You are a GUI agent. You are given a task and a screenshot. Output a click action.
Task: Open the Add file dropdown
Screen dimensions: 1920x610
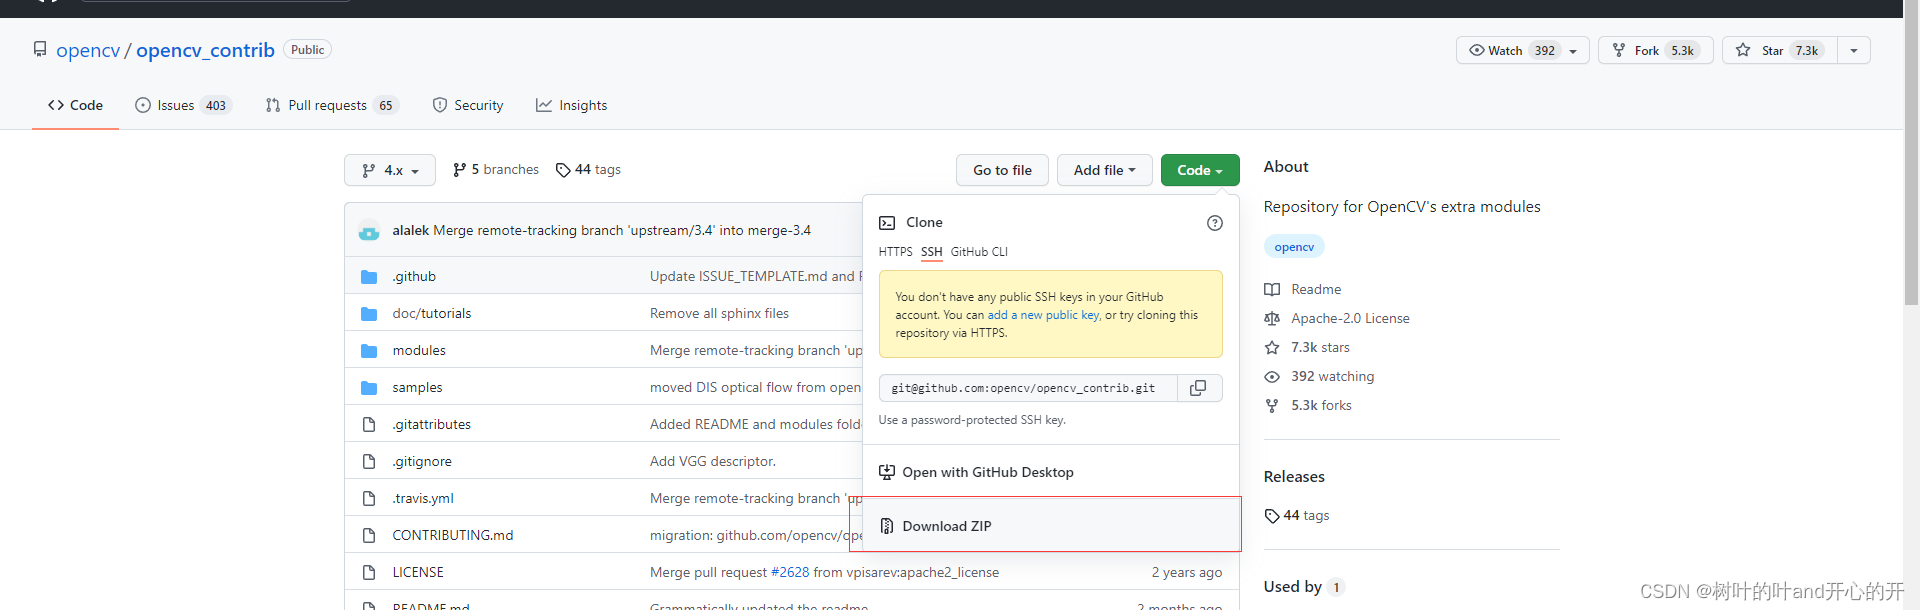[x=1105, y=170]
